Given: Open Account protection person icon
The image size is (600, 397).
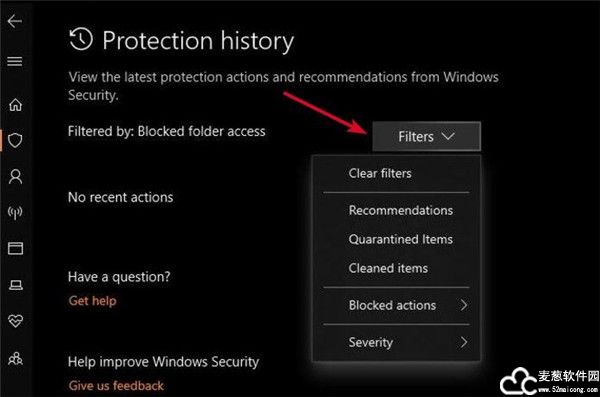Looking at the screenshot, I should (x=15, y=176).
